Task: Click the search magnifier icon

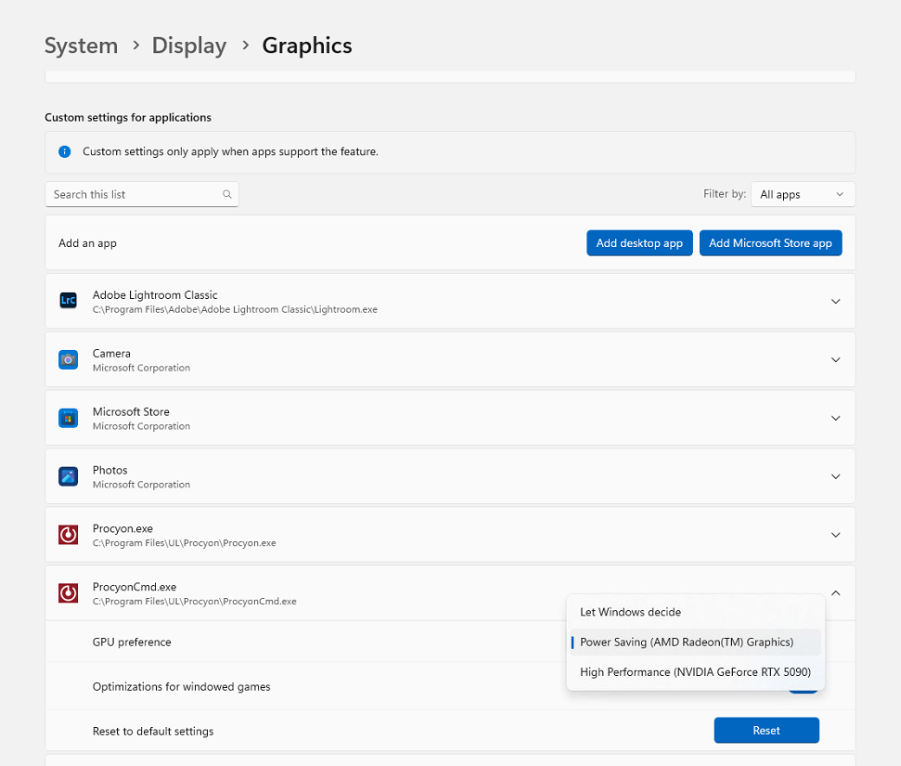Action: (227, 194)
